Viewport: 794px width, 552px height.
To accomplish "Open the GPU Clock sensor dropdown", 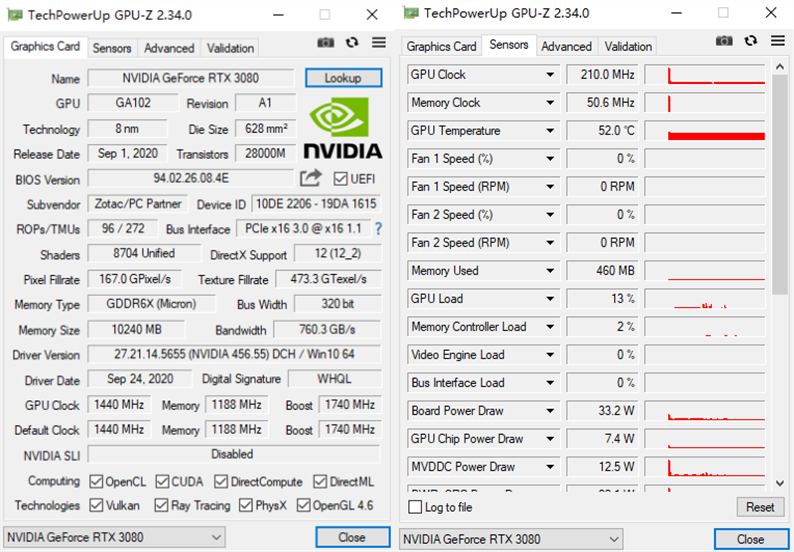I will point(549,75).
